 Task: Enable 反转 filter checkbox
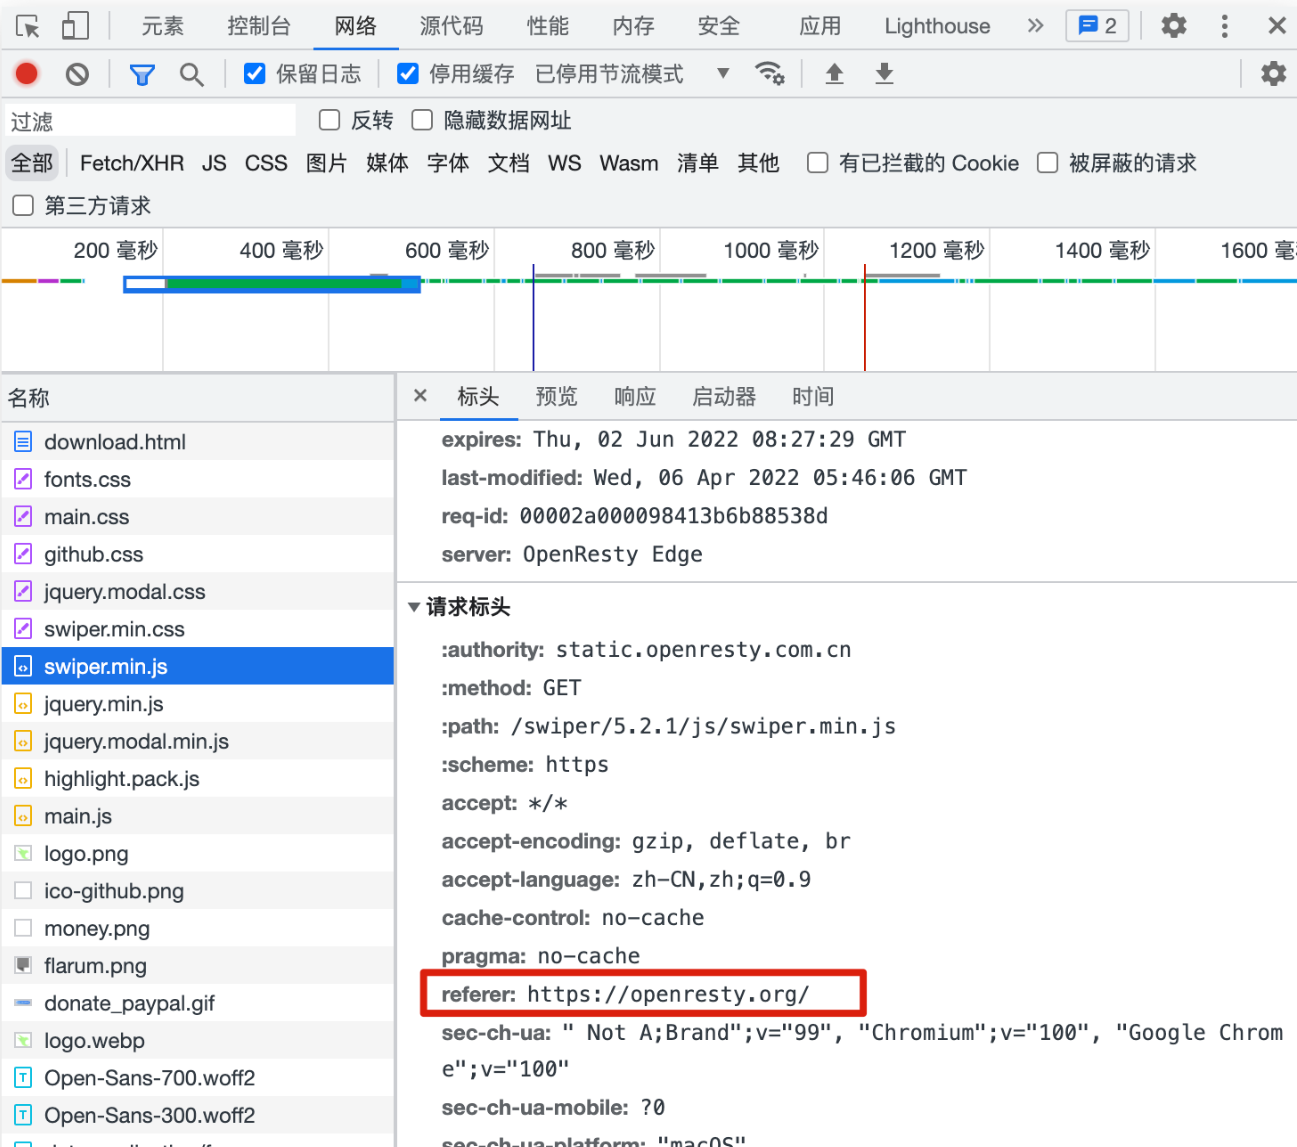[x=329, y=120]
